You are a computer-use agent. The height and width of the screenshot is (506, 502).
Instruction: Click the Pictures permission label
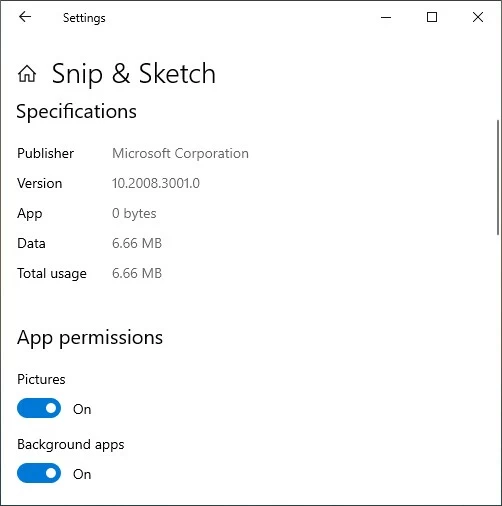click(x=41, y=379)
